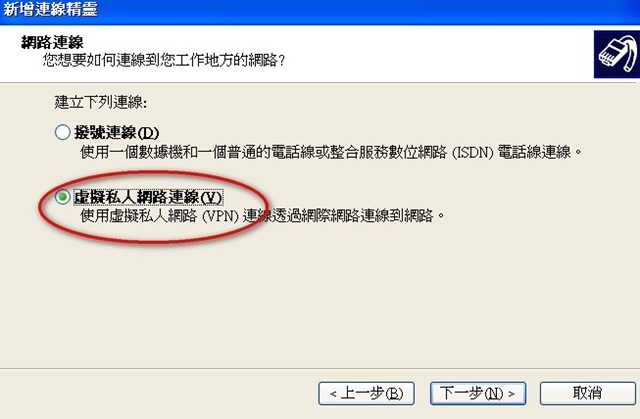The height and width of the screenshot is (419, 640).
Task: Click the 撥號連線(D) option label text
Action: point(116,133)
